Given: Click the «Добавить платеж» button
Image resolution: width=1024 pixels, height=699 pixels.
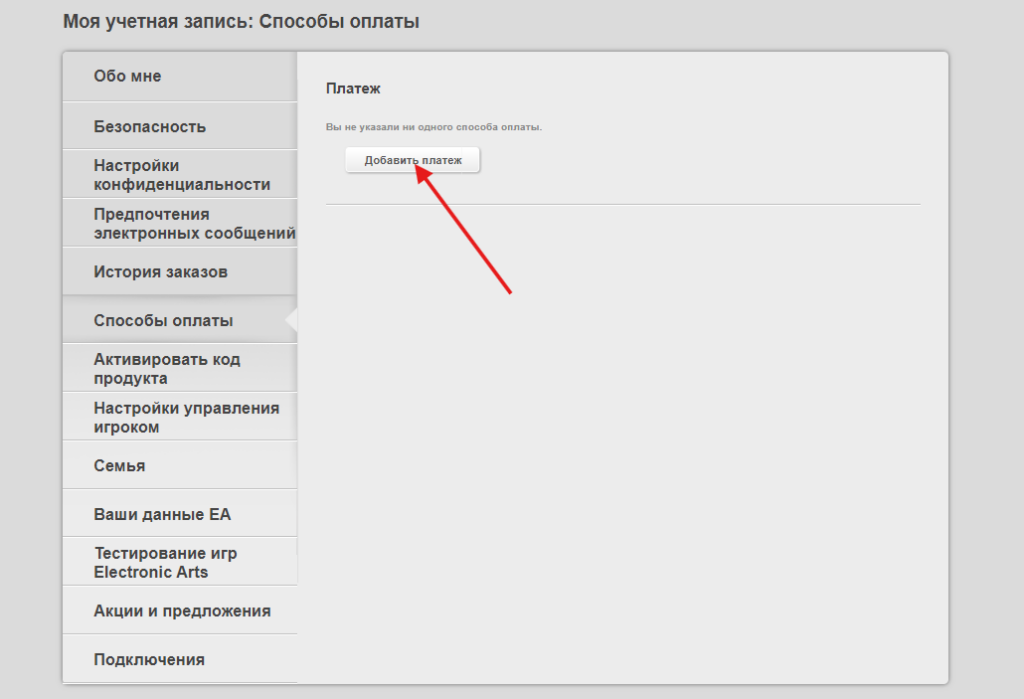Looking at the screenshot, I should click(x=412, y=160).
